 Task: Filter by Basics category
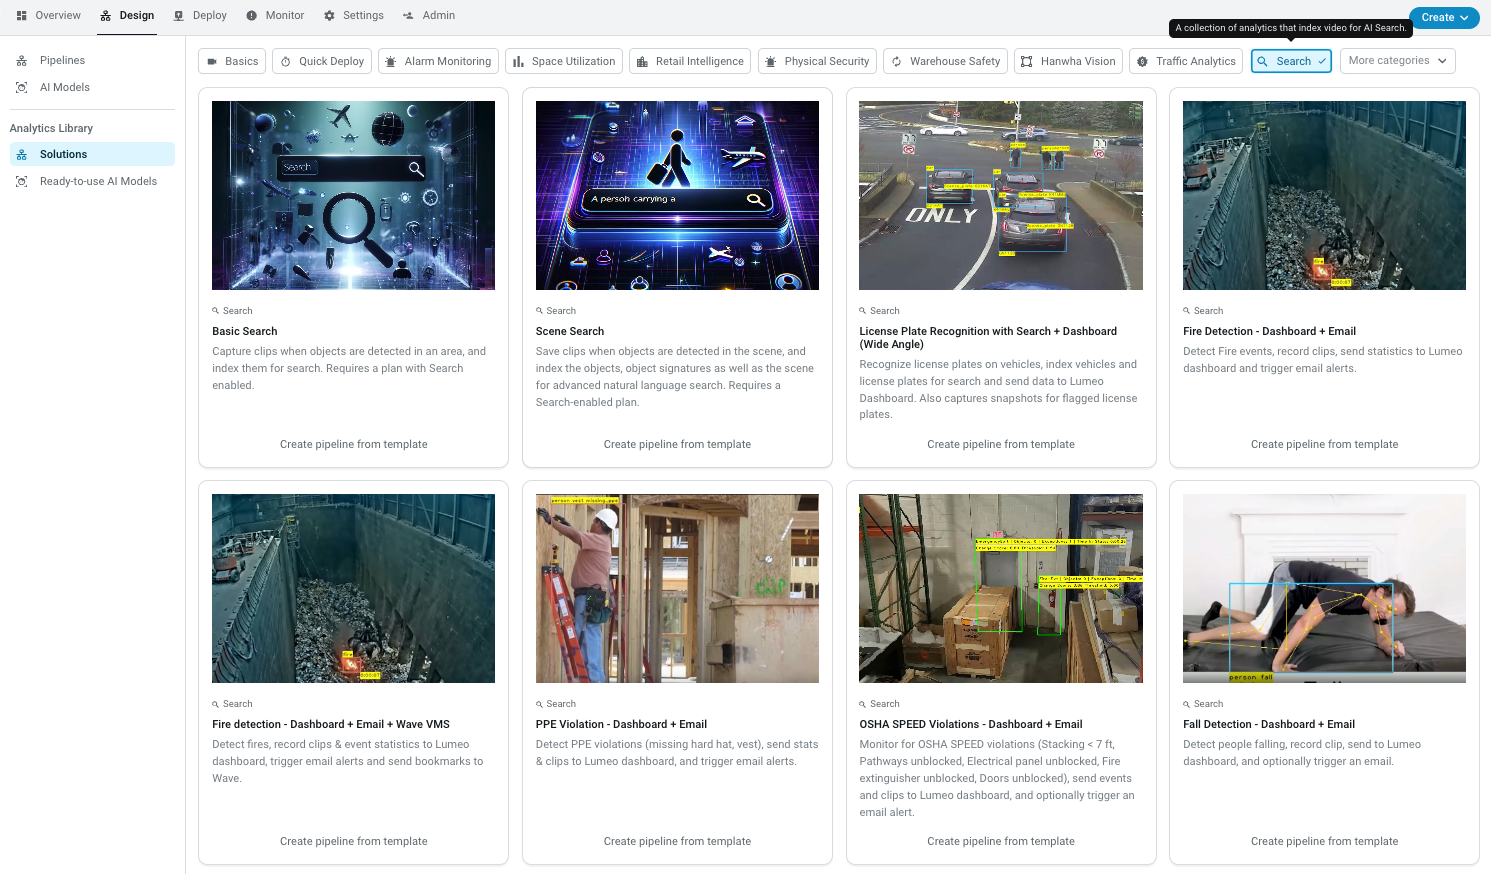232,61
